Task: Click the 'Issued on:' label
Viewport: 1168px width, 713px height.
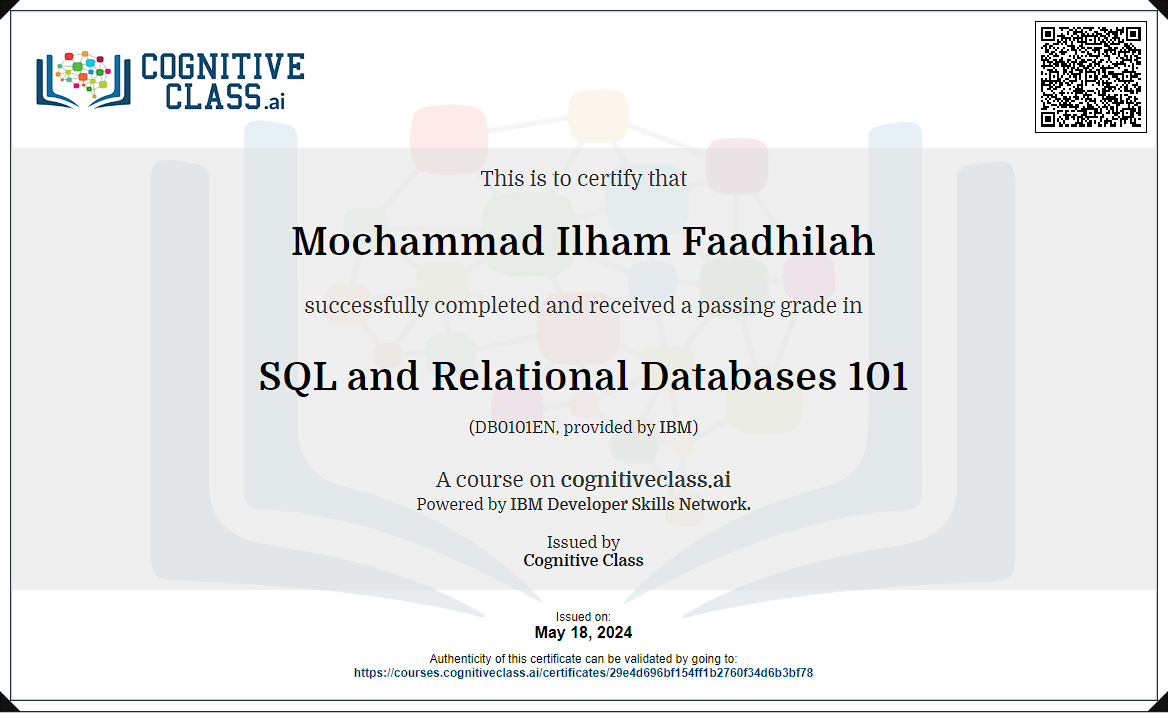Action: 583,617
